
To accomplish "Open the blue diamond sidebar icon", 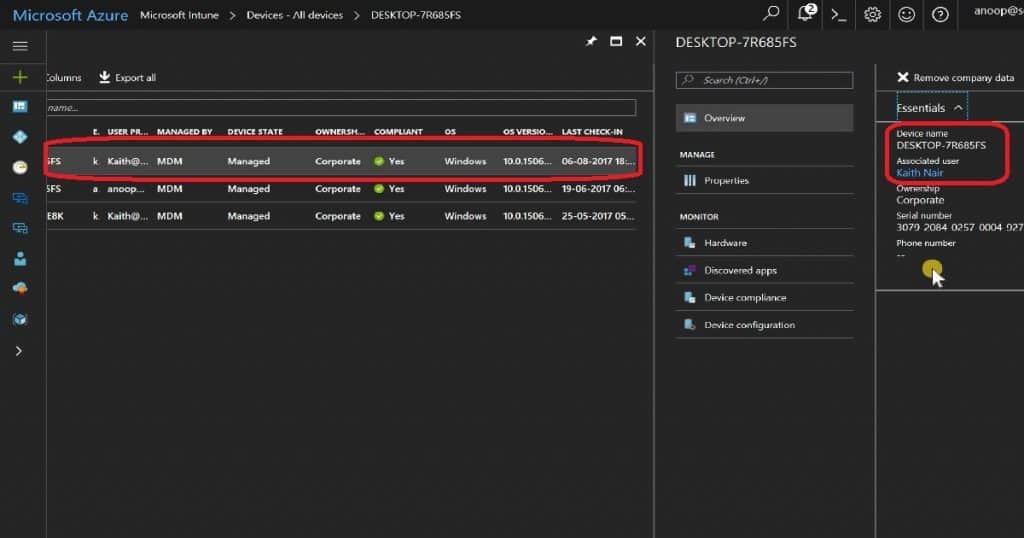I will click(20, 136).
